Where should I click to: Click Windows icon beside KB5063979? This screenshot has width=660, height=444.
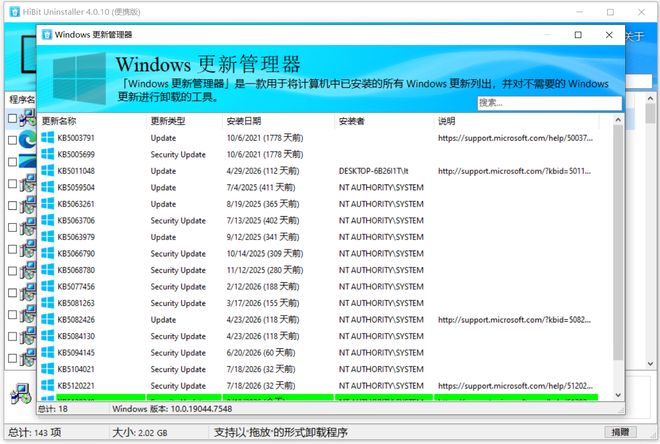click(48, 237)
